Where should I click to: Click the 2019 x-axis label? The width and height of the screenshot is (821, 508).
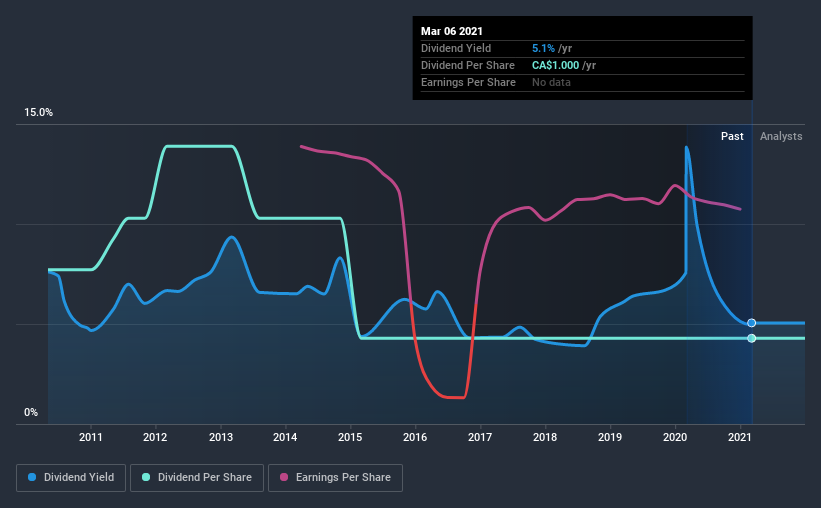coord(610,437)
